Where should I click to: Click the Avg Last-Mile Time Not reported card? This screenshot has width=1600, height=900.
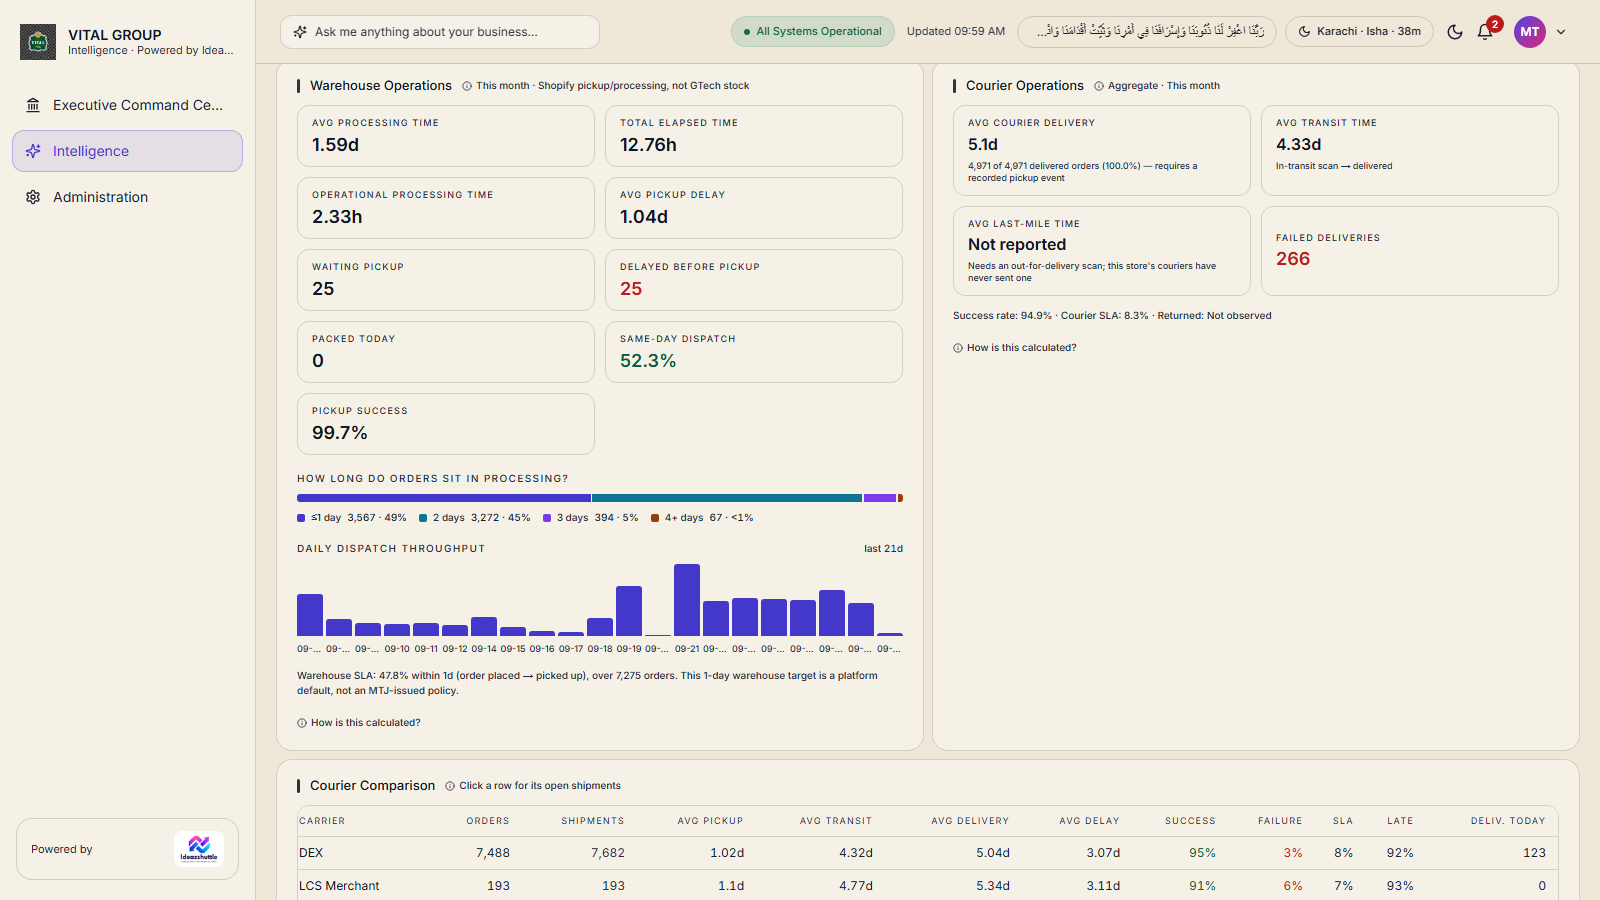[x=1102, y=251]
